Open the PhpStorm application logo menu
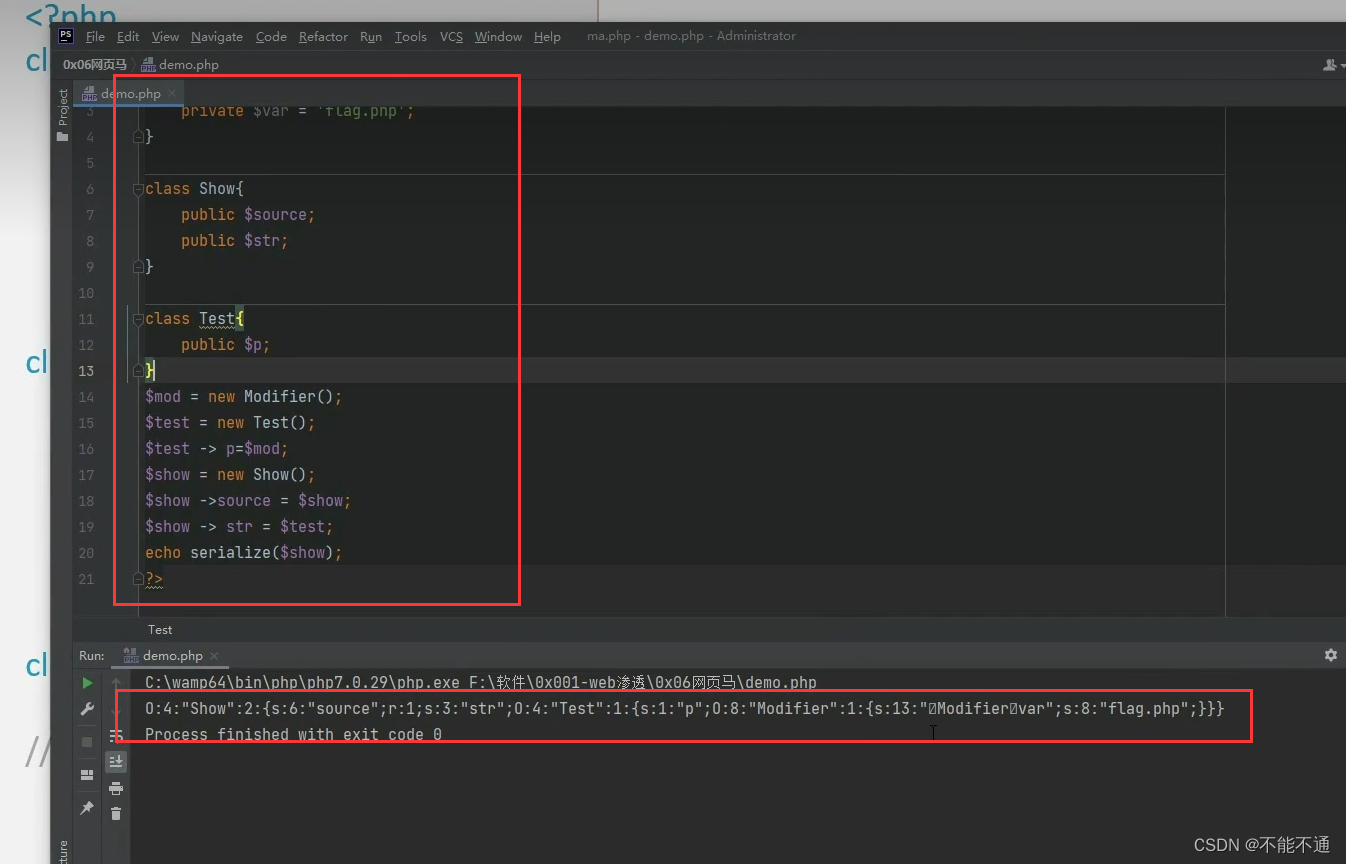The image size is (1346, 864). 66,36
